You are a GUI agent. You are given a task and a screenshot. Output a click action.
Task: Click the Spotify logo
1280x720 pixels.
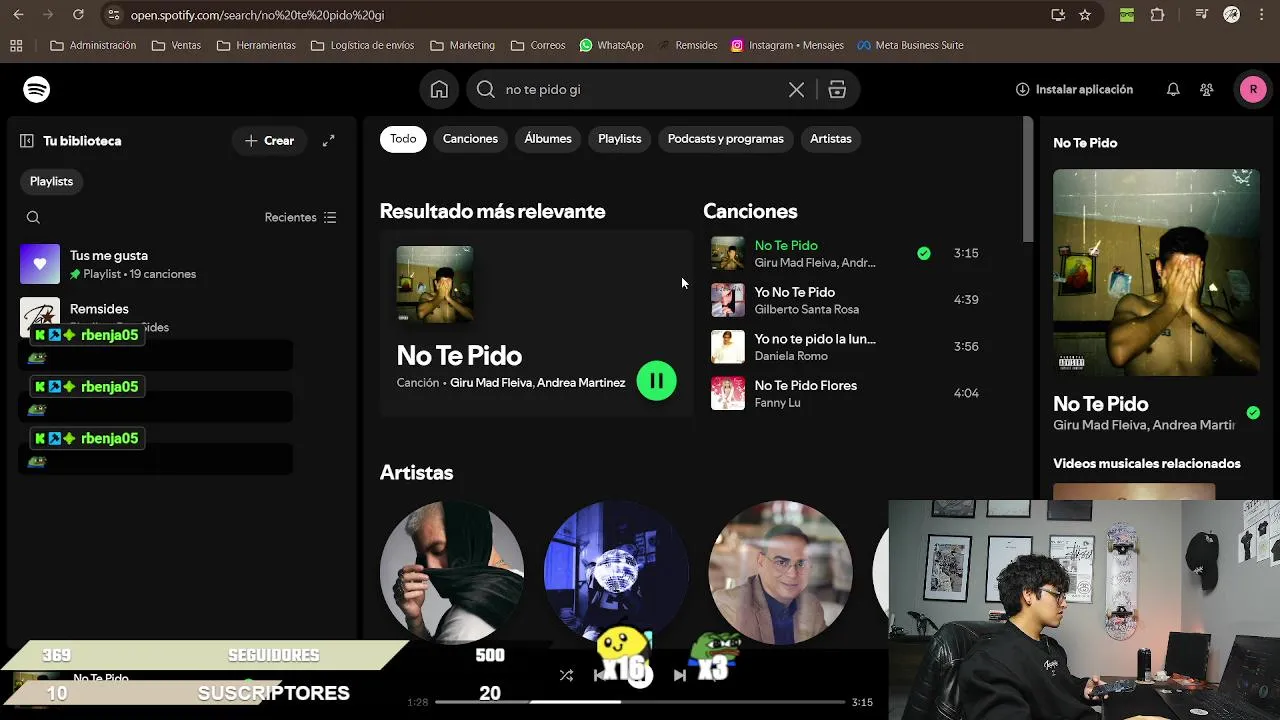coord(37,90)
